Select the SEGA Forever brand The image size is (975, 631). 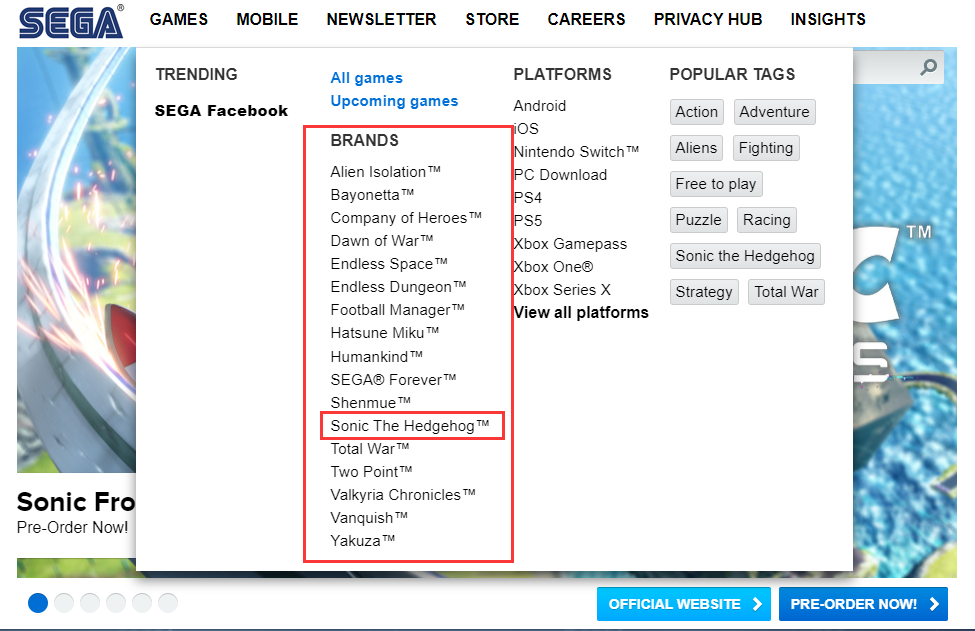(x=394, y=380)
